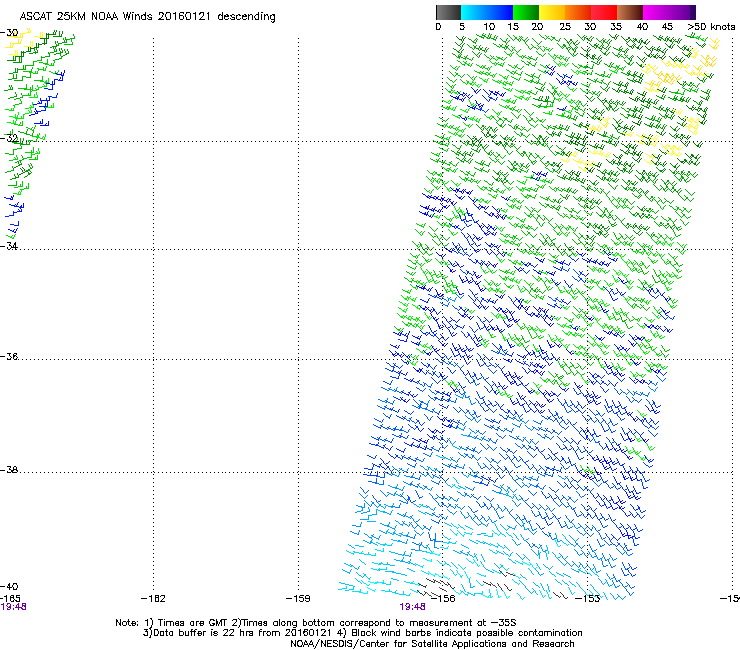
Task: Click the cyan 5–10 knots legend segment
Action: (474, 12)
